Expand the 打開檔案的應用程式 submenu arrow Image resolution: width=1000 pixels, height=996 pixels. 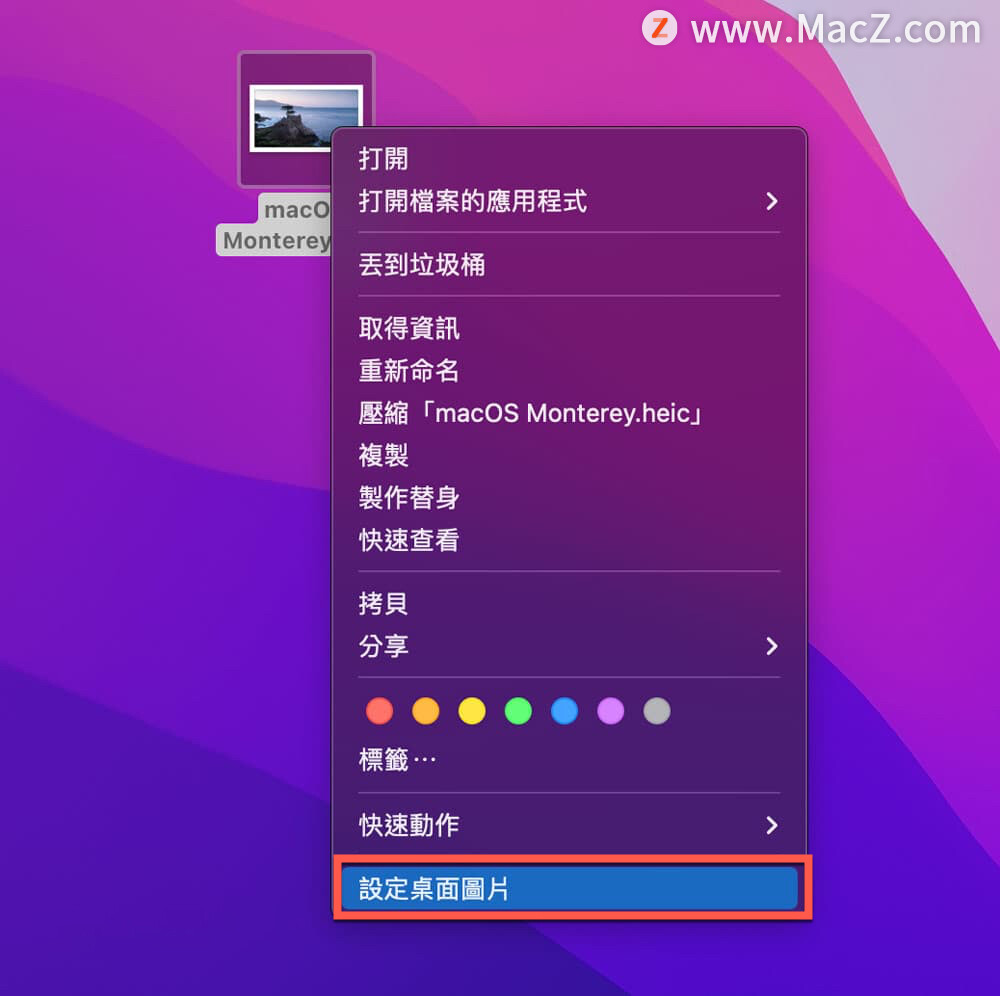pyautogui.click(x=772, y=201)
